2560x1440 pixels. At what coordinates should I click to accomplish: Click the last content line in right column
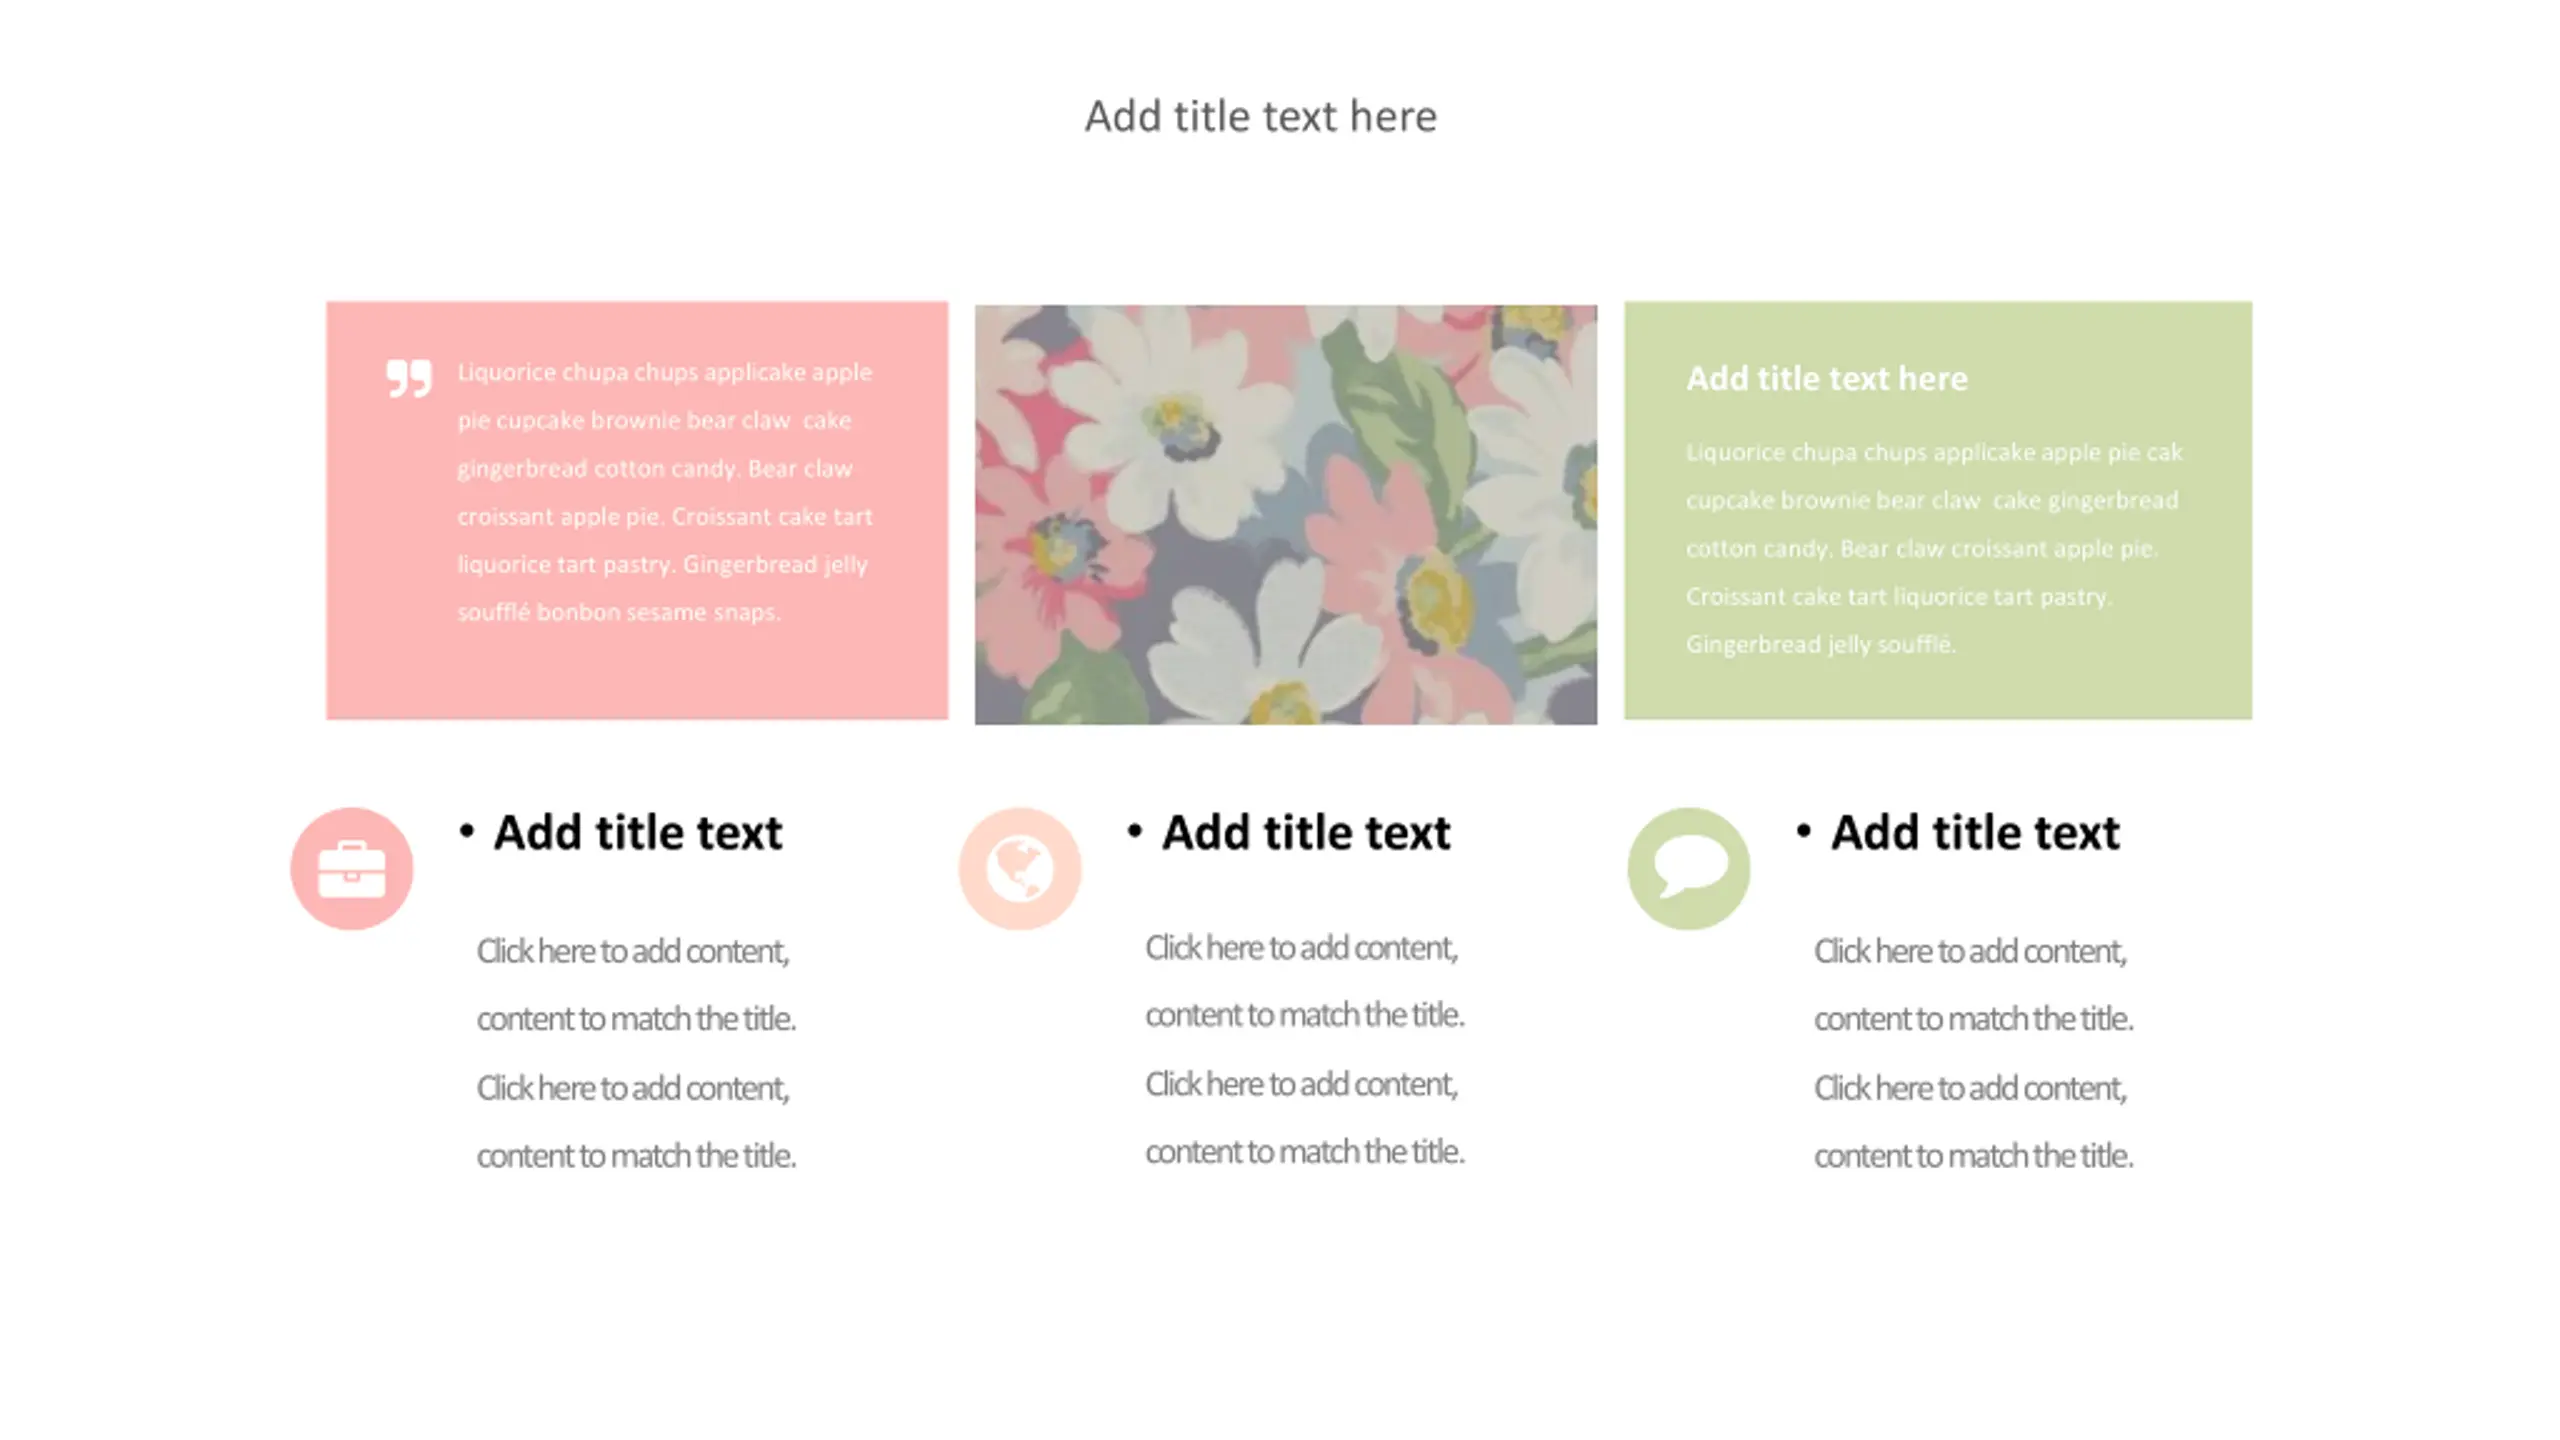pos(1973,1156)
